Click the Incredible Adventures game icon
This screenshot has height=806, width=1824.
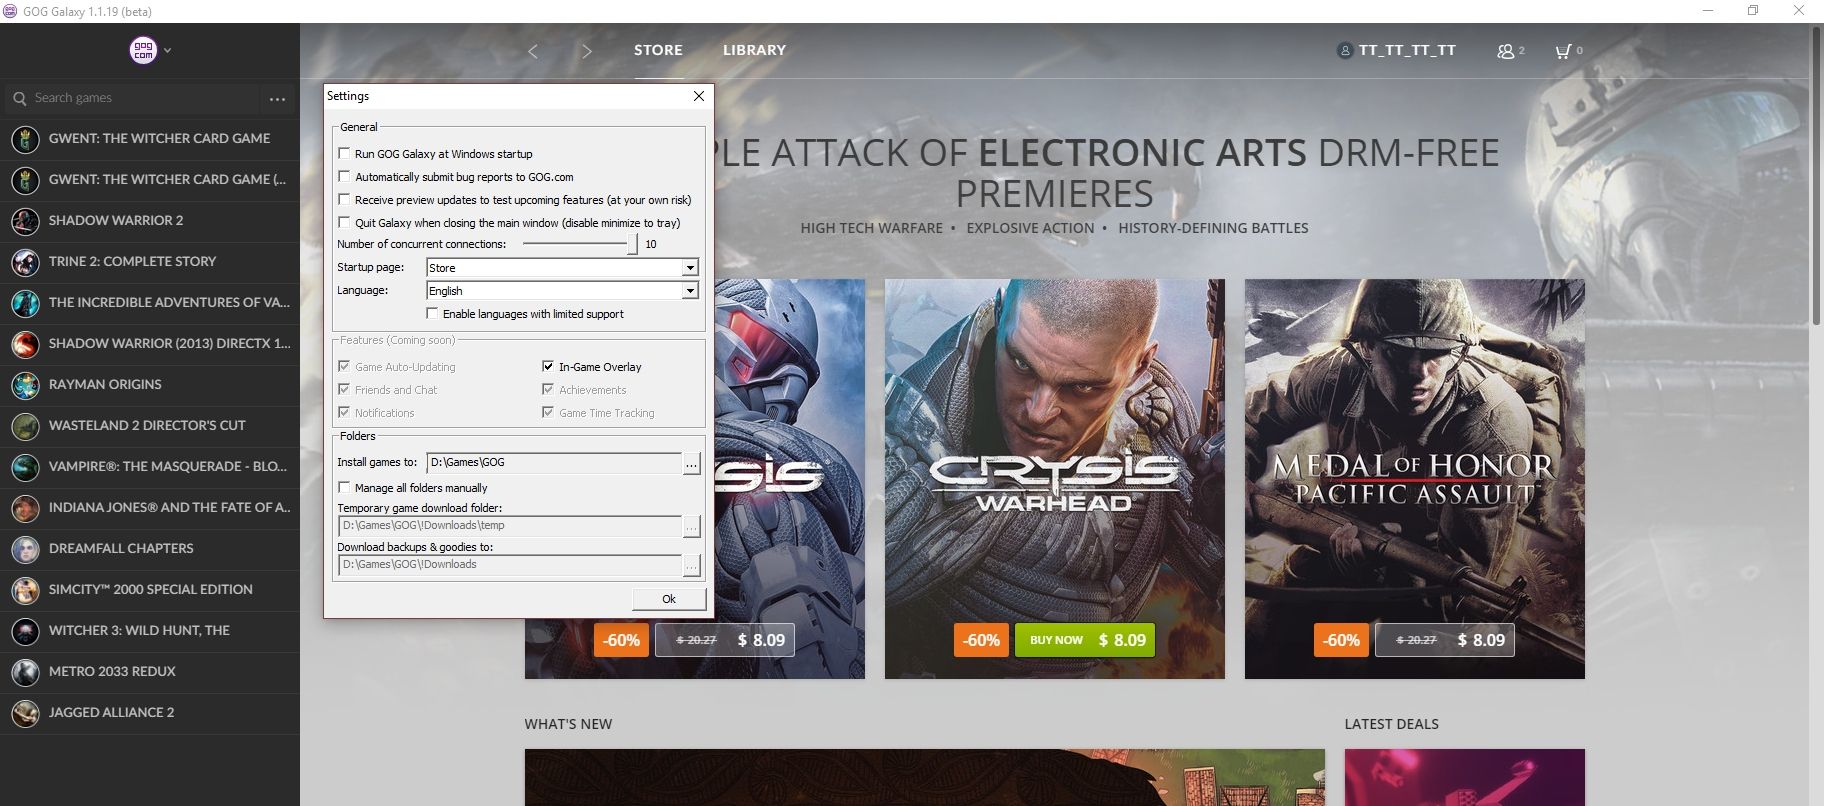25,303
